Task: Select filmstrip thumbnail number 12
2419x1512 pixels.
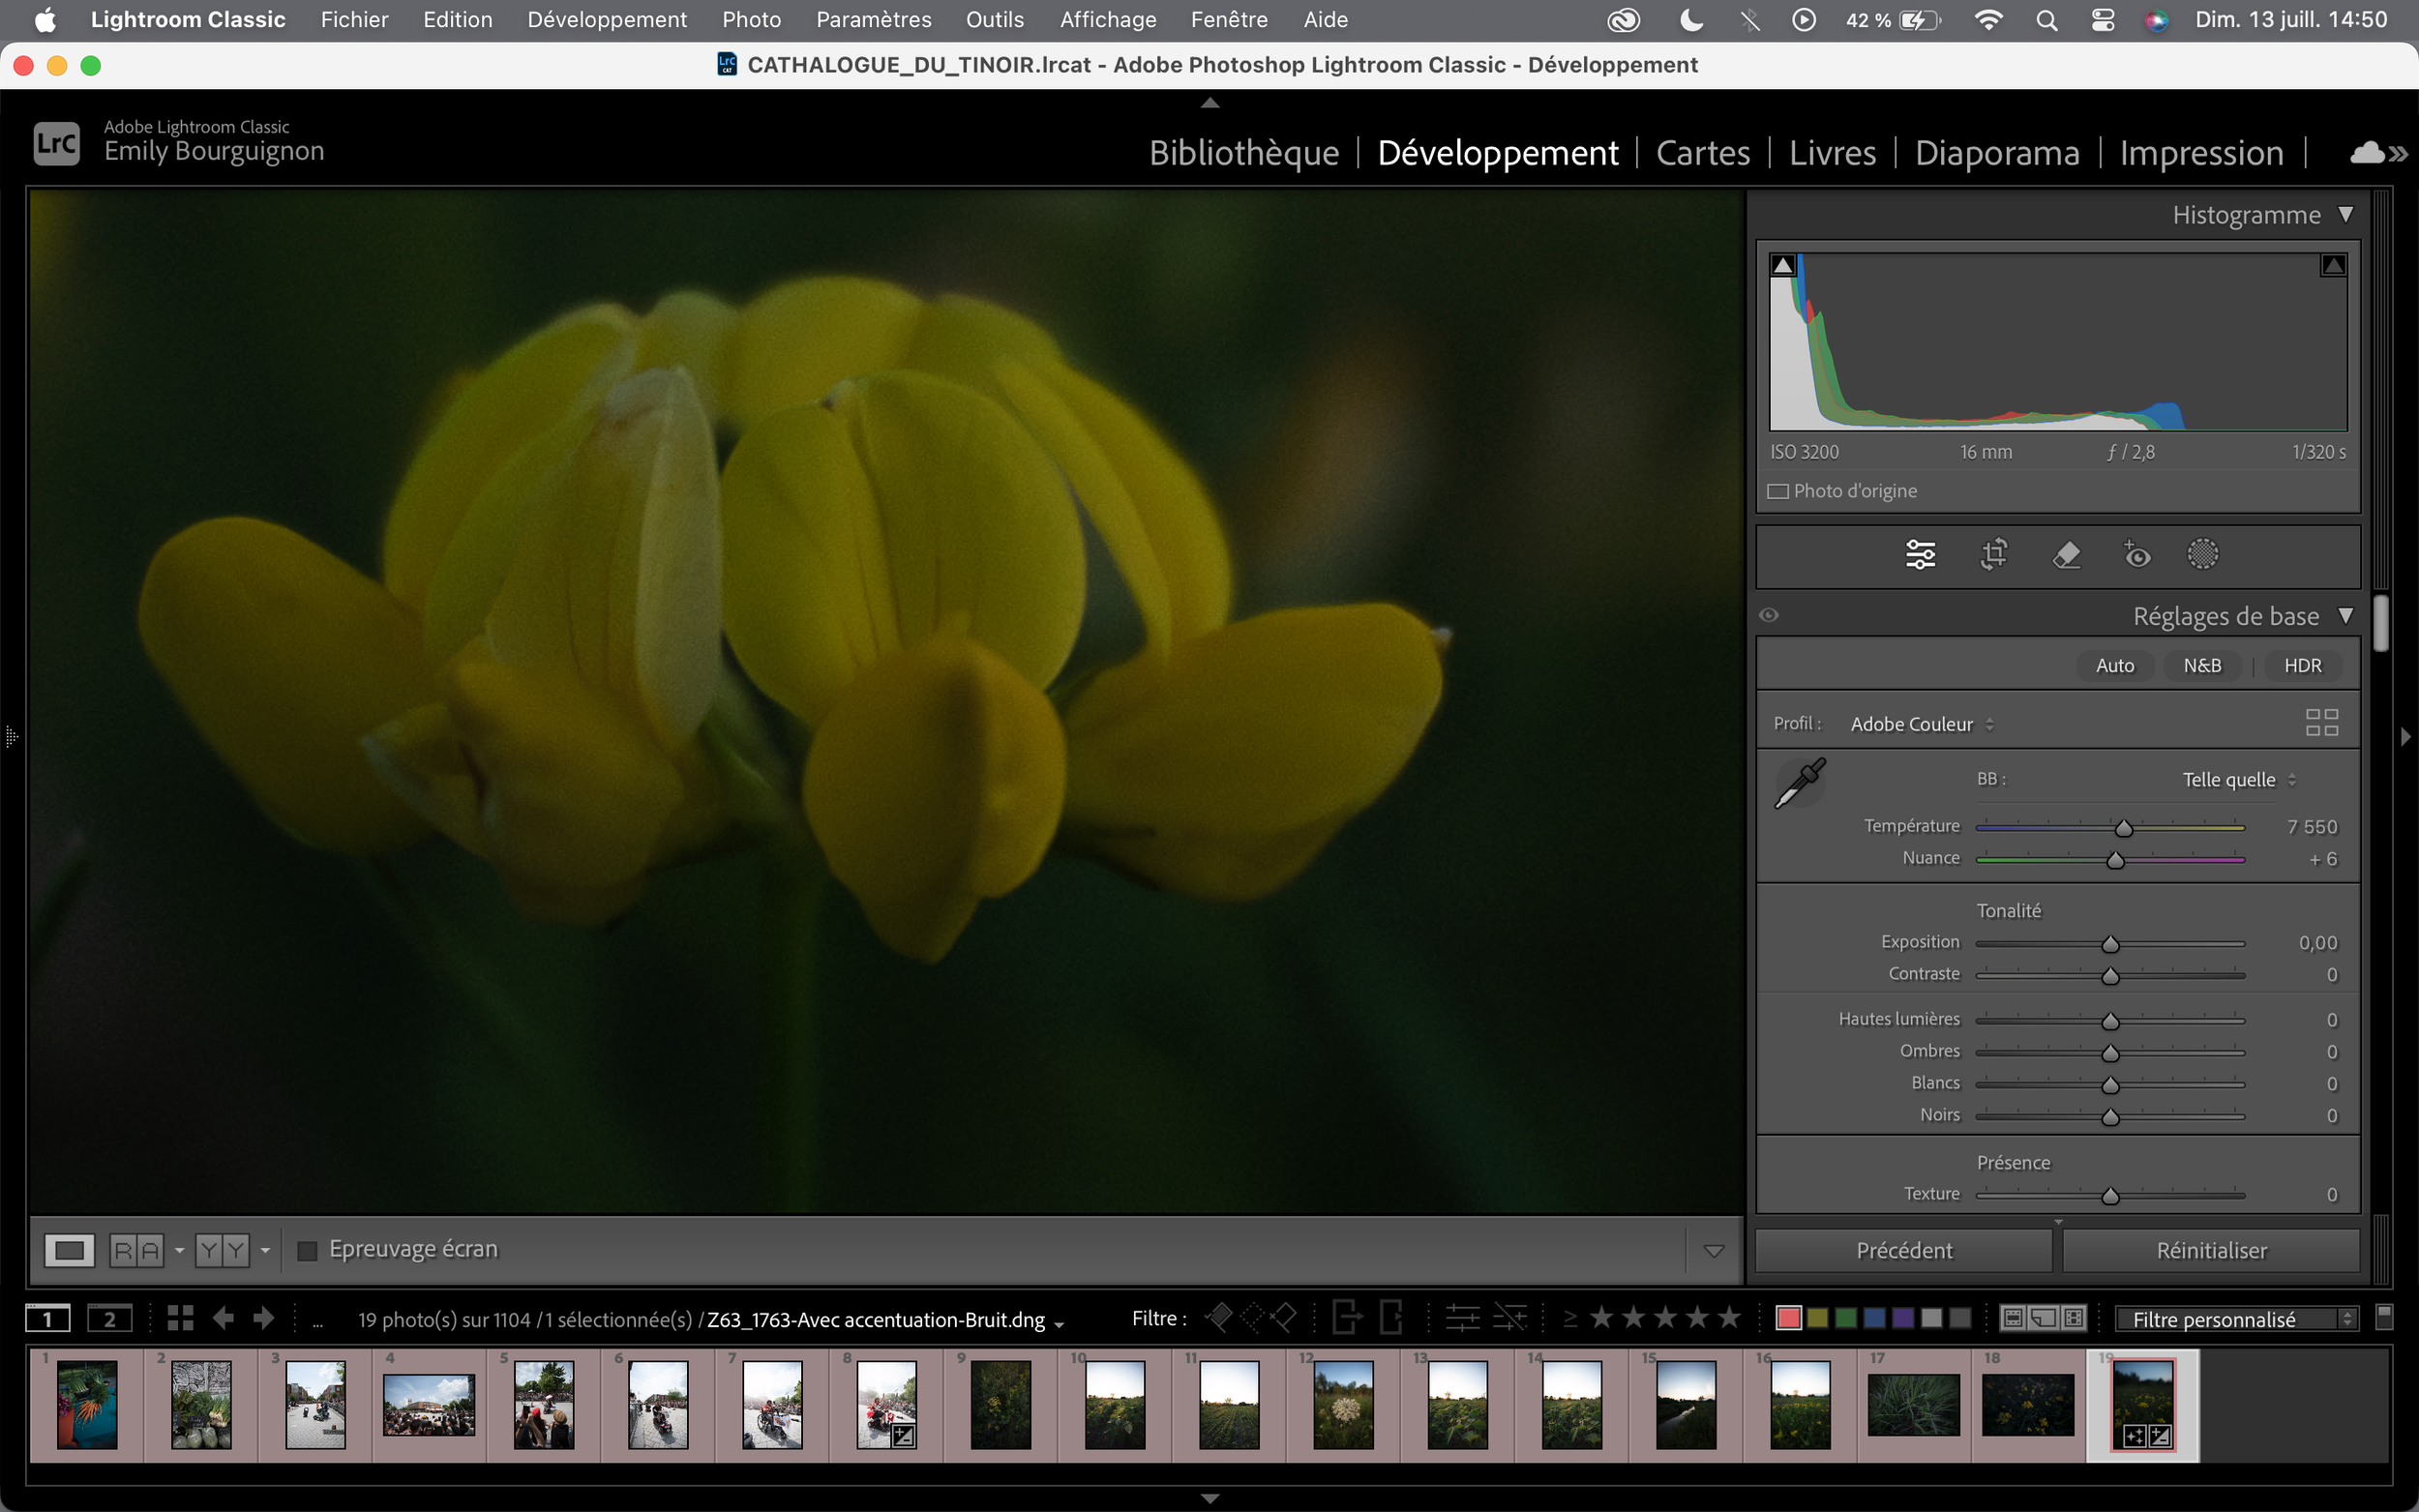Action: (1342, 1404)
